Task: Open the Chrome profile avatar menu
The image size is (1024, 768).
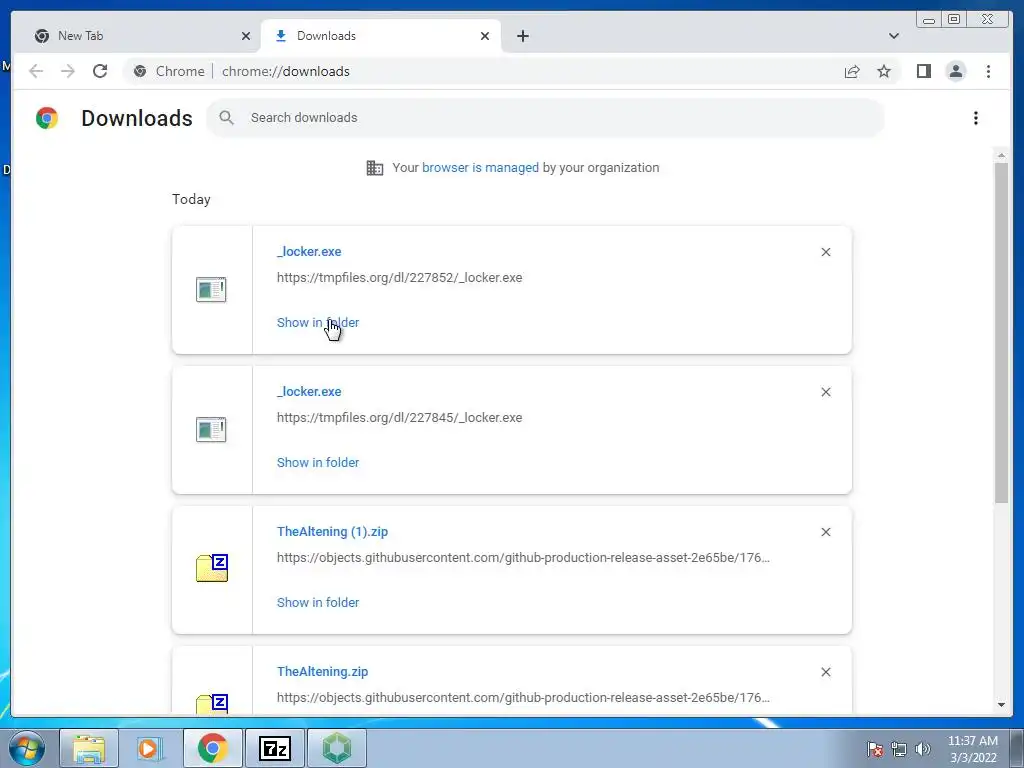Action: [955, 71]
